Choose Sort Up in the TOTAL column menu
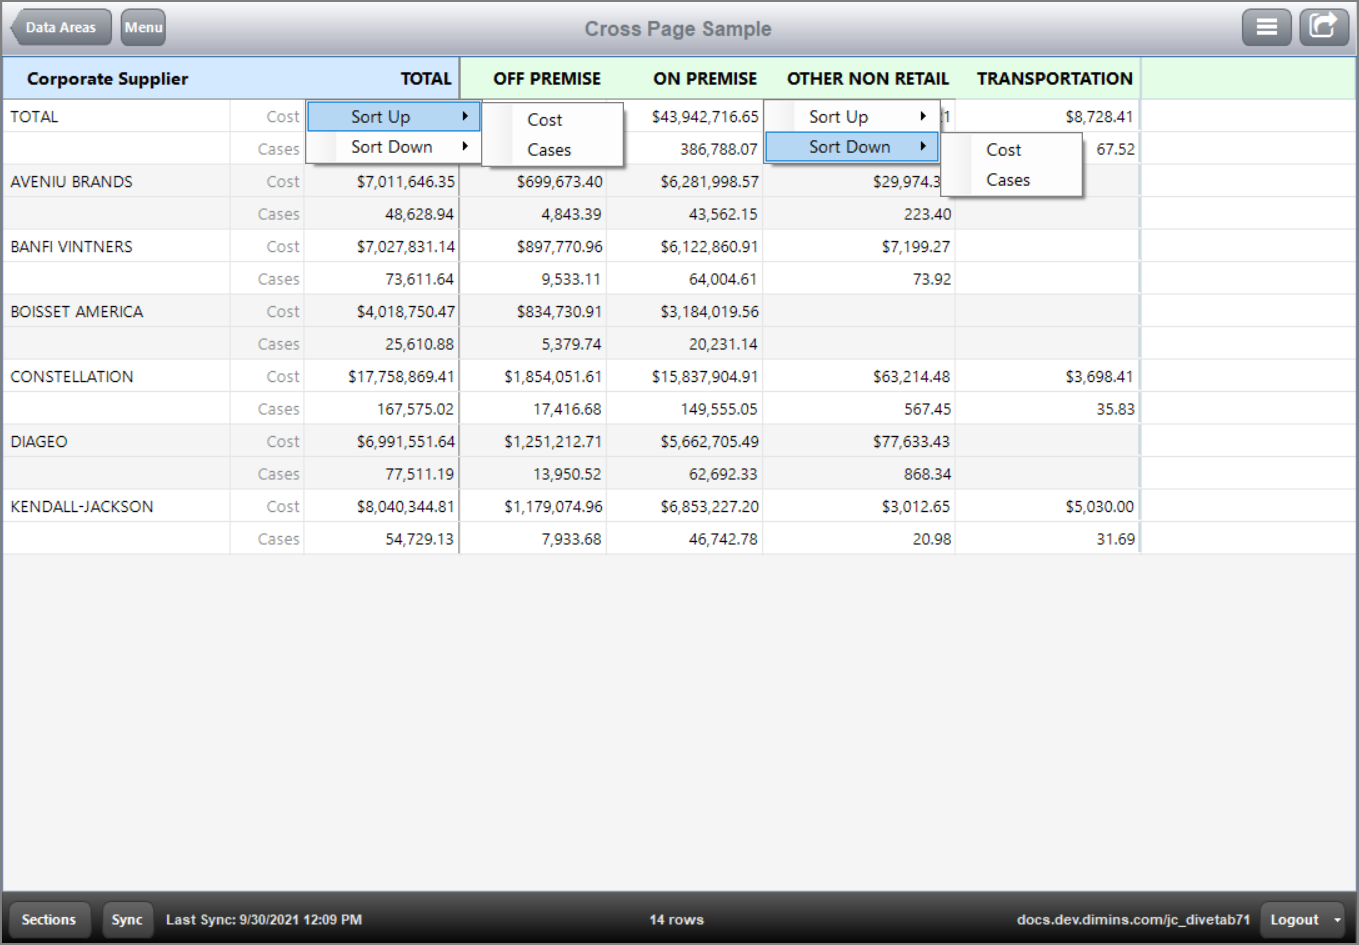The height and width of the screenshot is (945, 1359). 394,117
